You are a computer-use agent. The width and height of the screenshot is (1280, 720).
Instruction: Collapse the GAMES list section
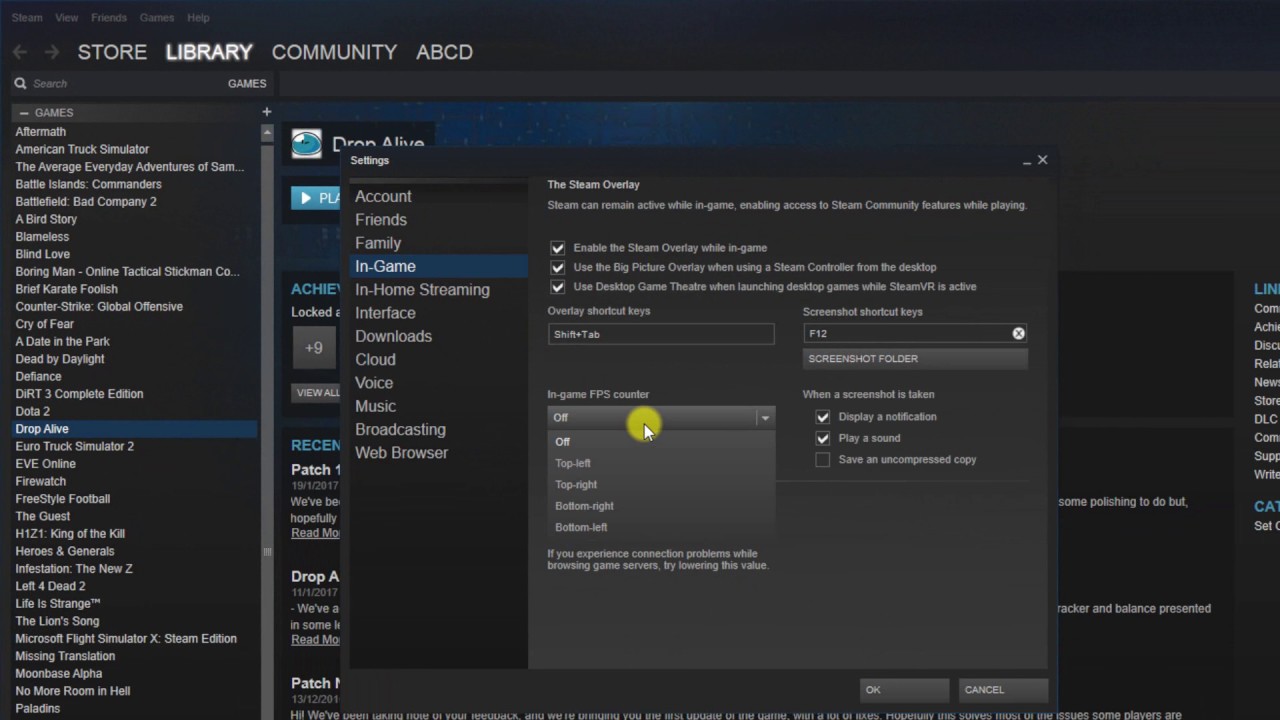(24, 113)
